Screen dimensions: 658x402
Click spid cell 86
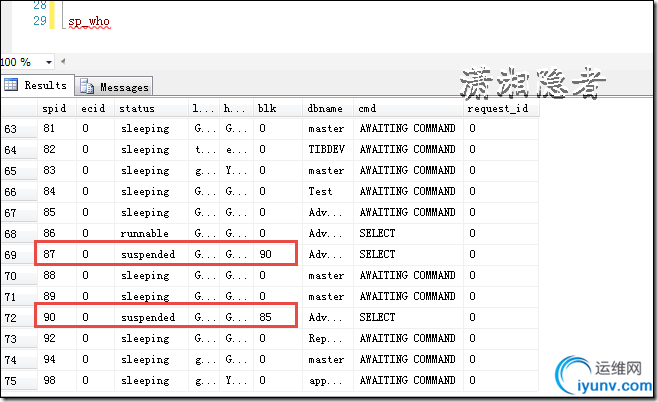pyautogui.click(x=57, y=233)
